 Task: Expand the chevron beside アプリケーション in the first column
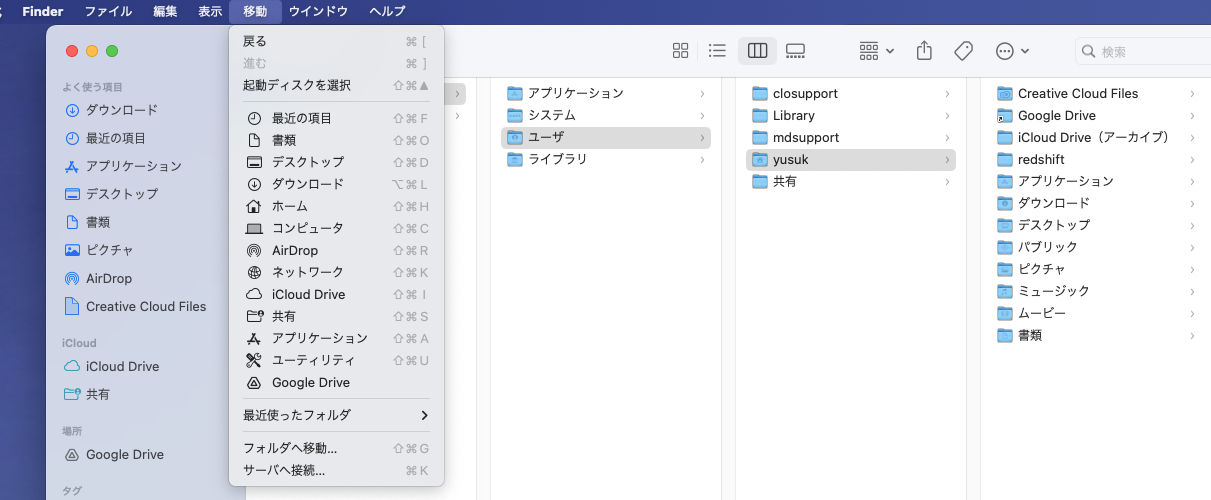pos(702,93)
